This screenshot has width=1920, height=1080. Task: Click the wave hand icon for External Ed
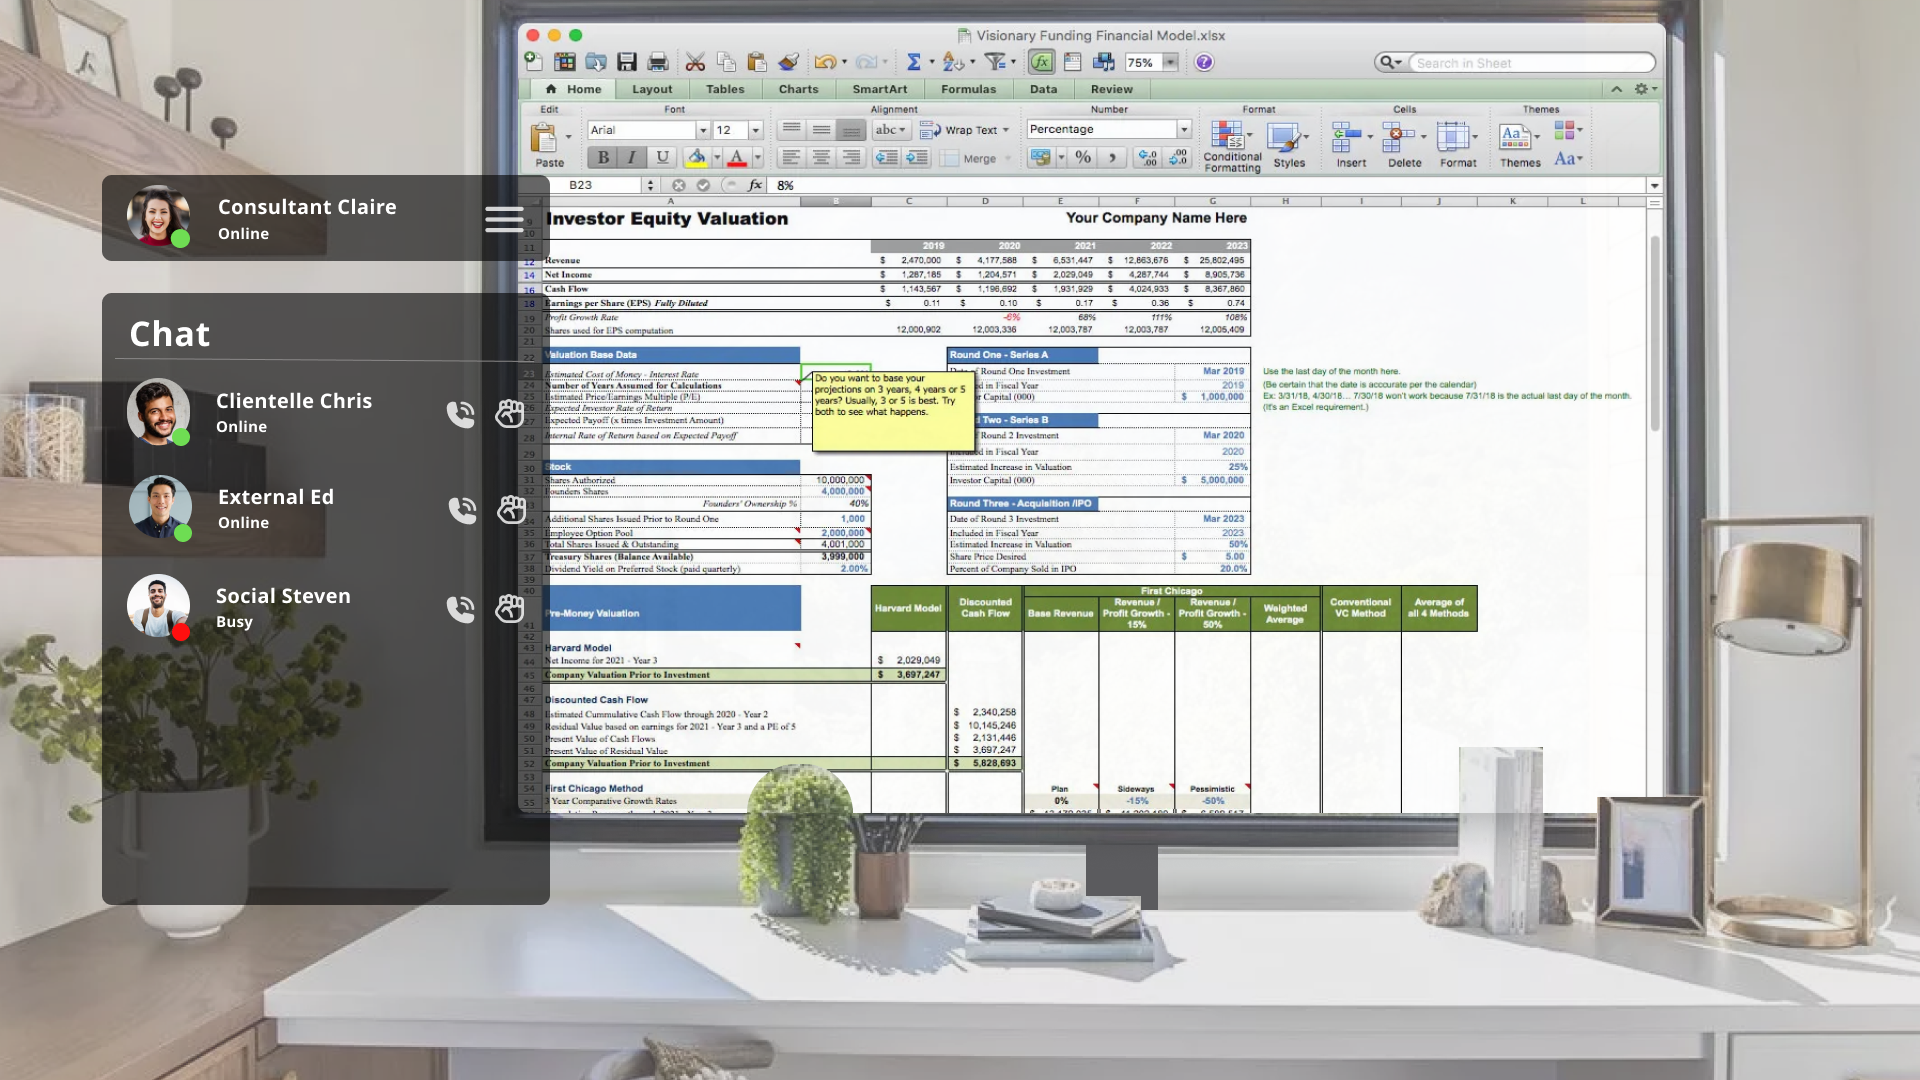(511, 509)
